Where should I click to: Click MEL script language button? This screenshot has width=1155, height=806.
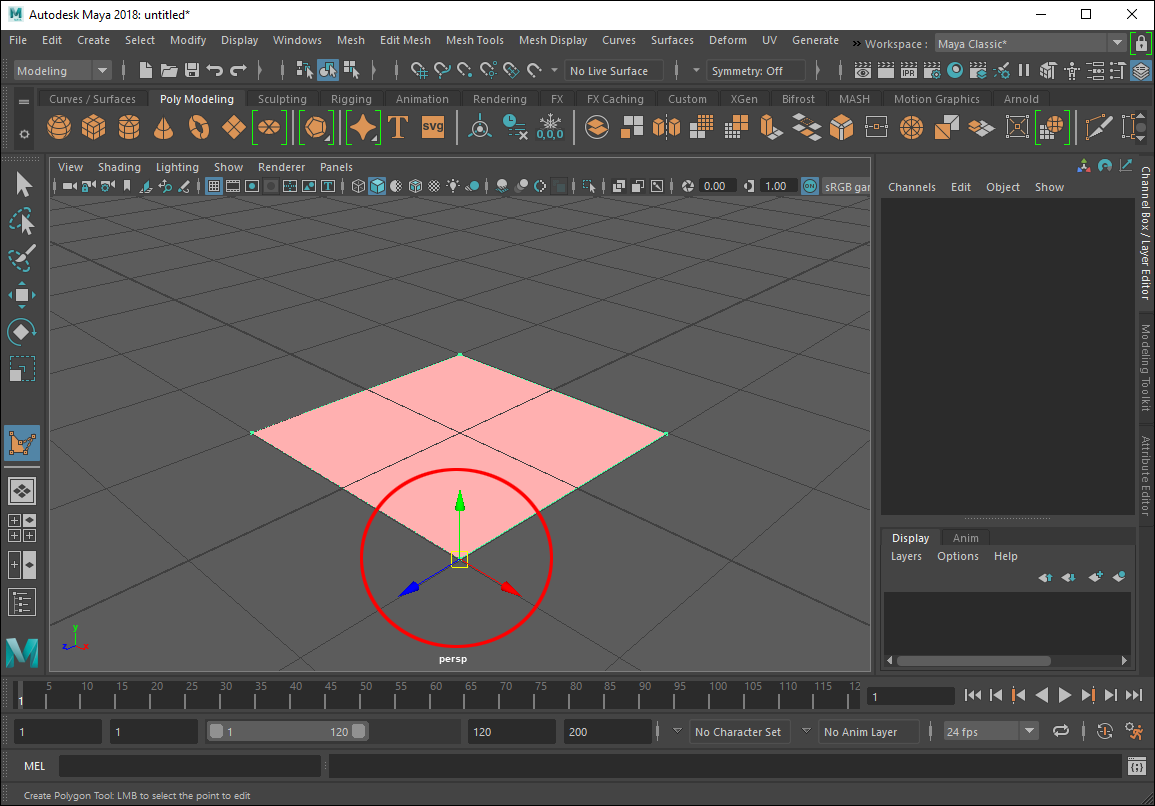(34, 766)
